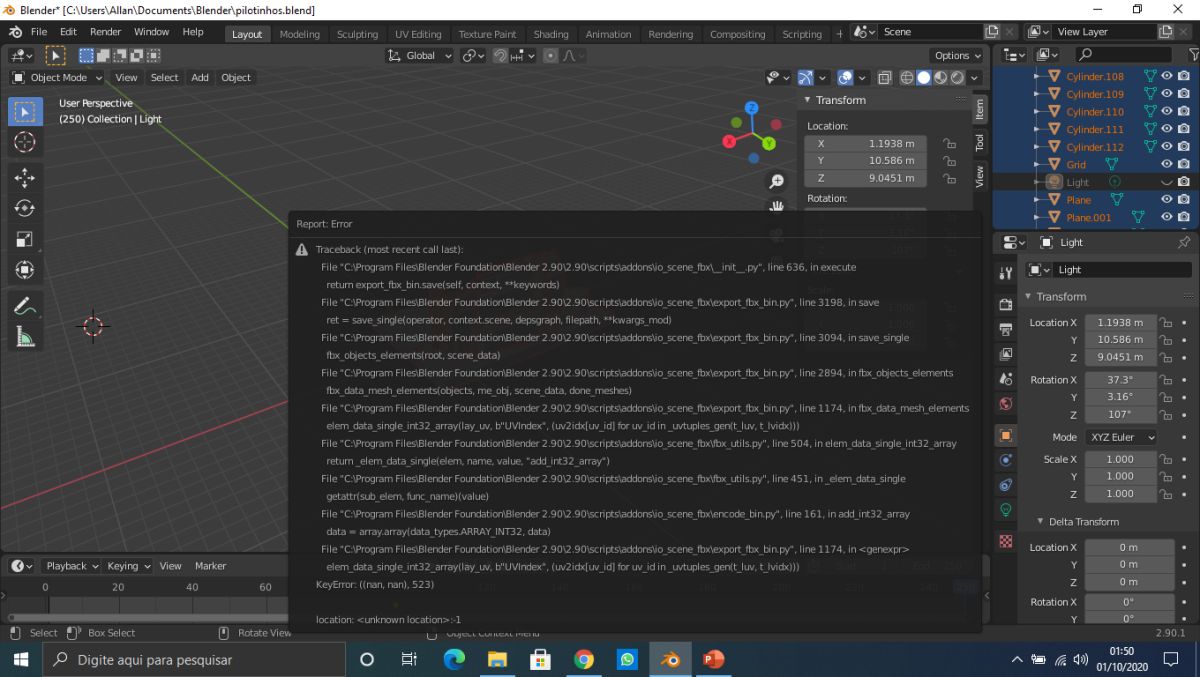Click the Blender logo menu icon
The width and height of the screenshot is (1200, 677).
coord(15,32)
